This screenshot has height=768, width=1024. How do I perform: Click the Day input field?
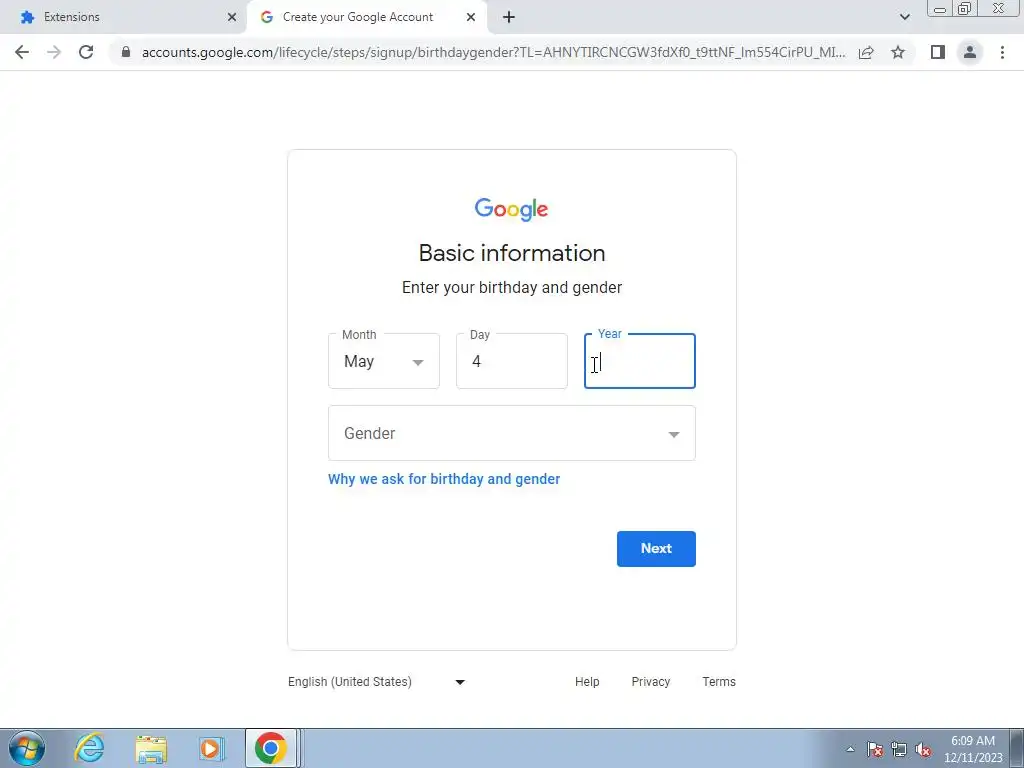click(x=512, y=361)
